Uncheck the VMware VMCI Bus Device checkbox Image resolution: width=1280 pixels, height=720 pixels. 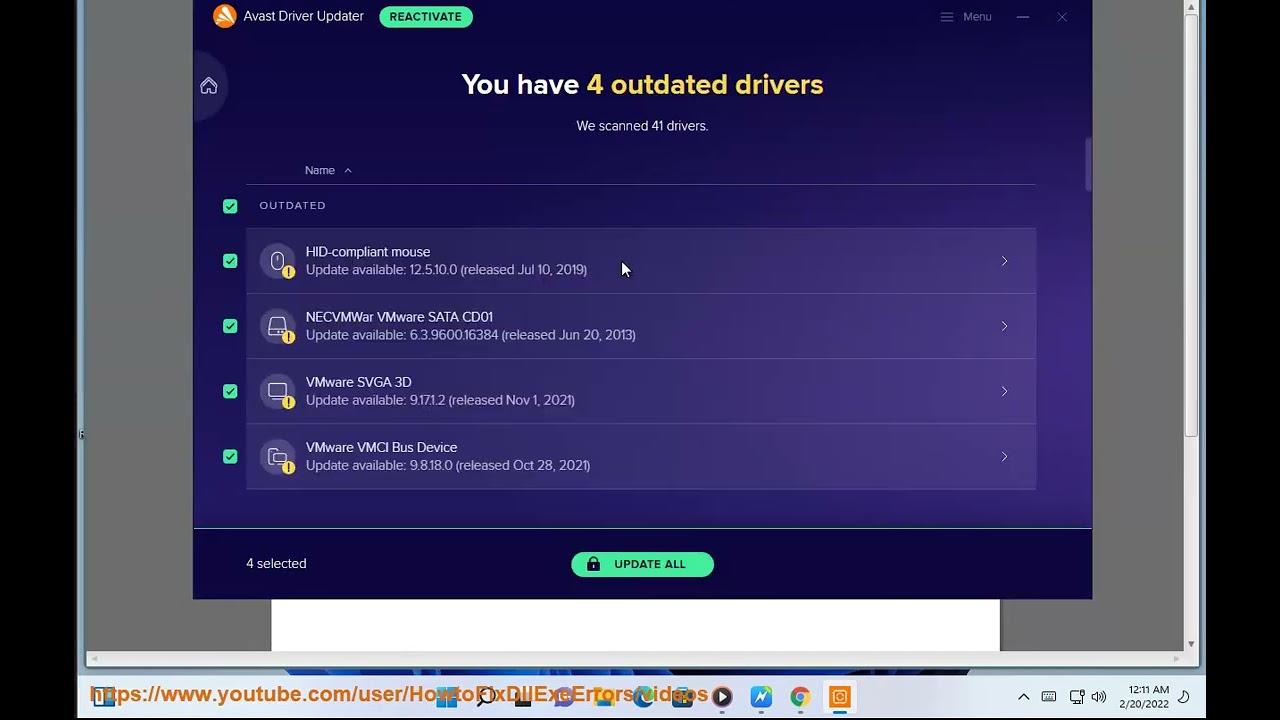[230, 456]
